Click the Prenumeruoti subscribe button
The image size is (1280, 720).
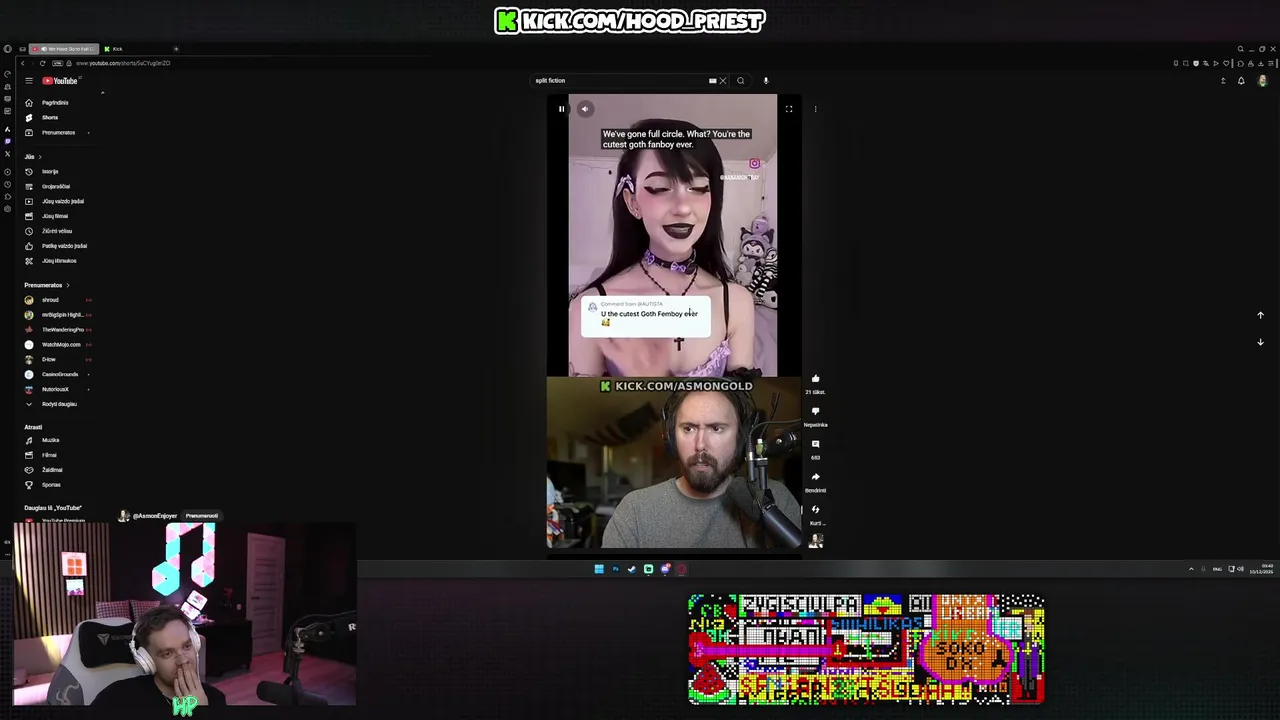(x=201, y=516)
